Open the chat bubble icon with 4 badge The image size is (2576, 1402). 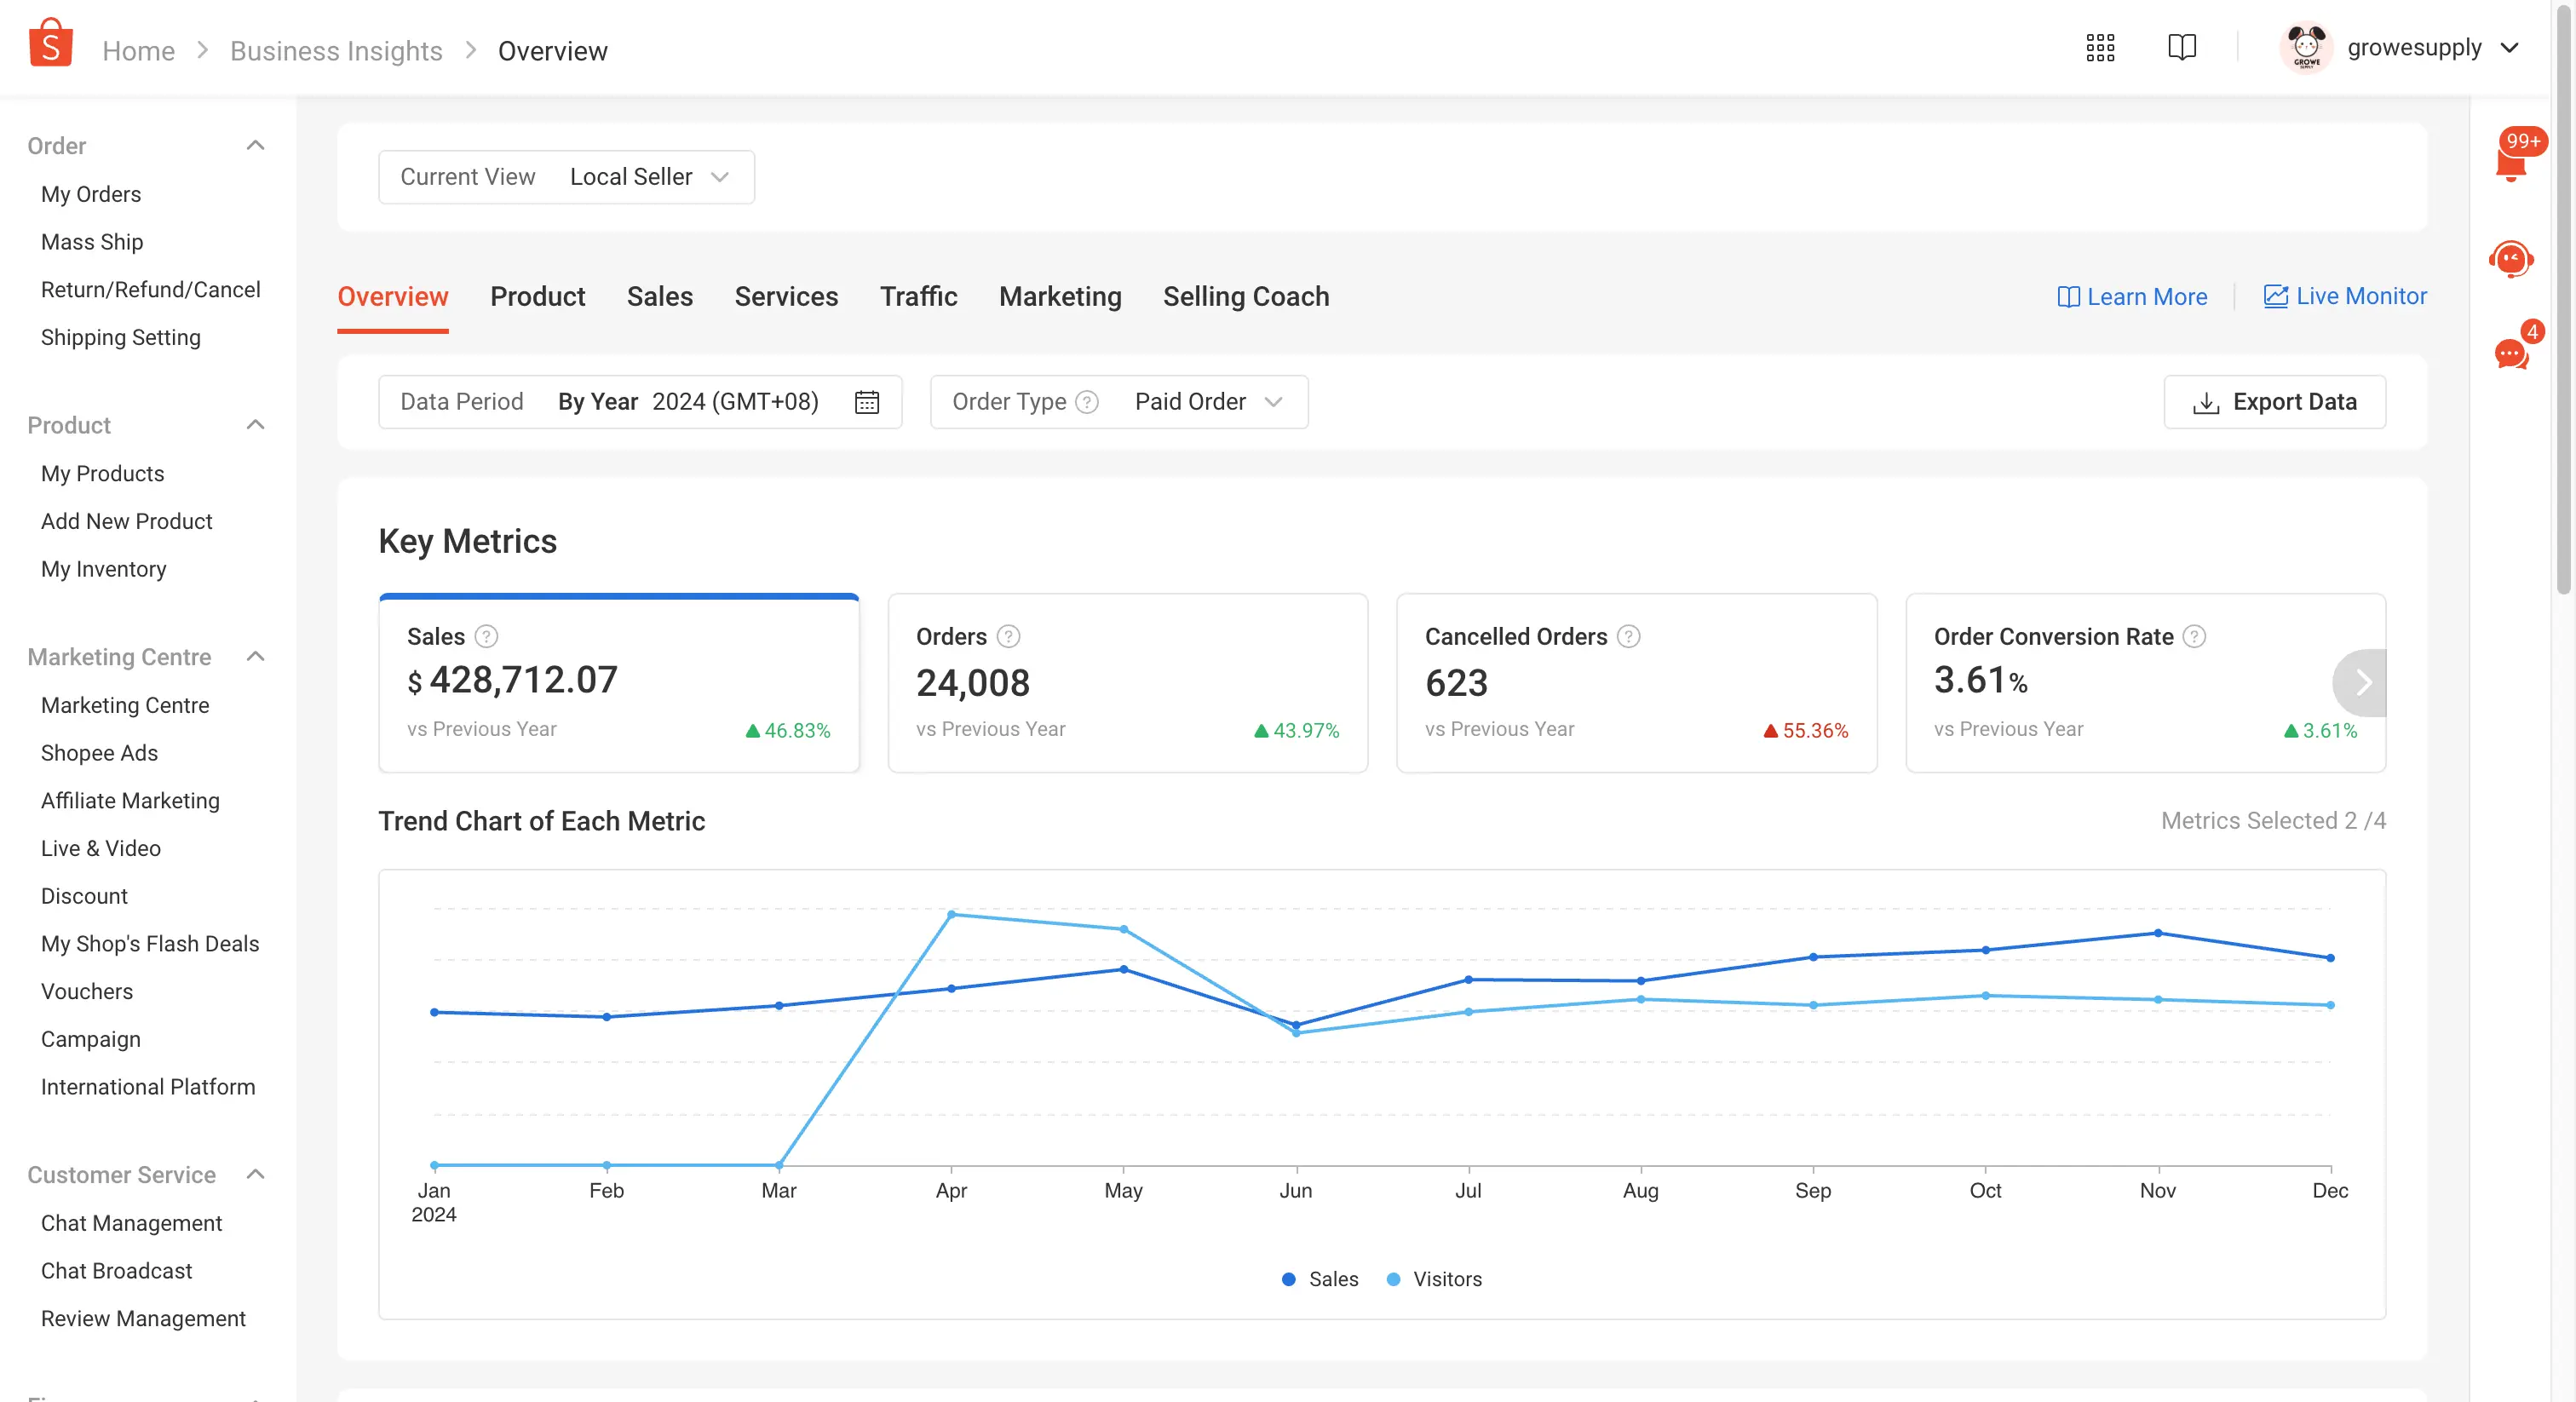click(2511, 353)
